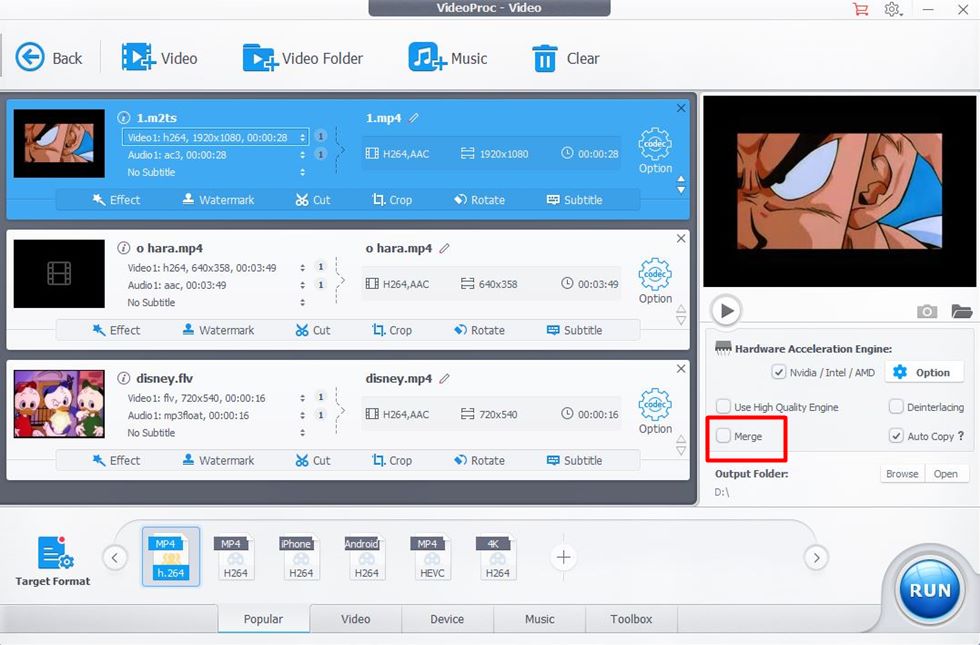The height and width of the screenshot is (645, 980).
Task: Take a snapshot with the camera icon
Action: (927, 311)
